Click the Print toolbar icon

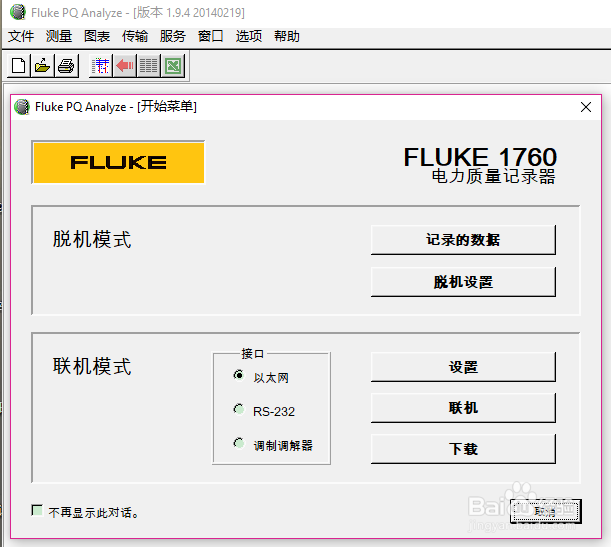point(66,65)
